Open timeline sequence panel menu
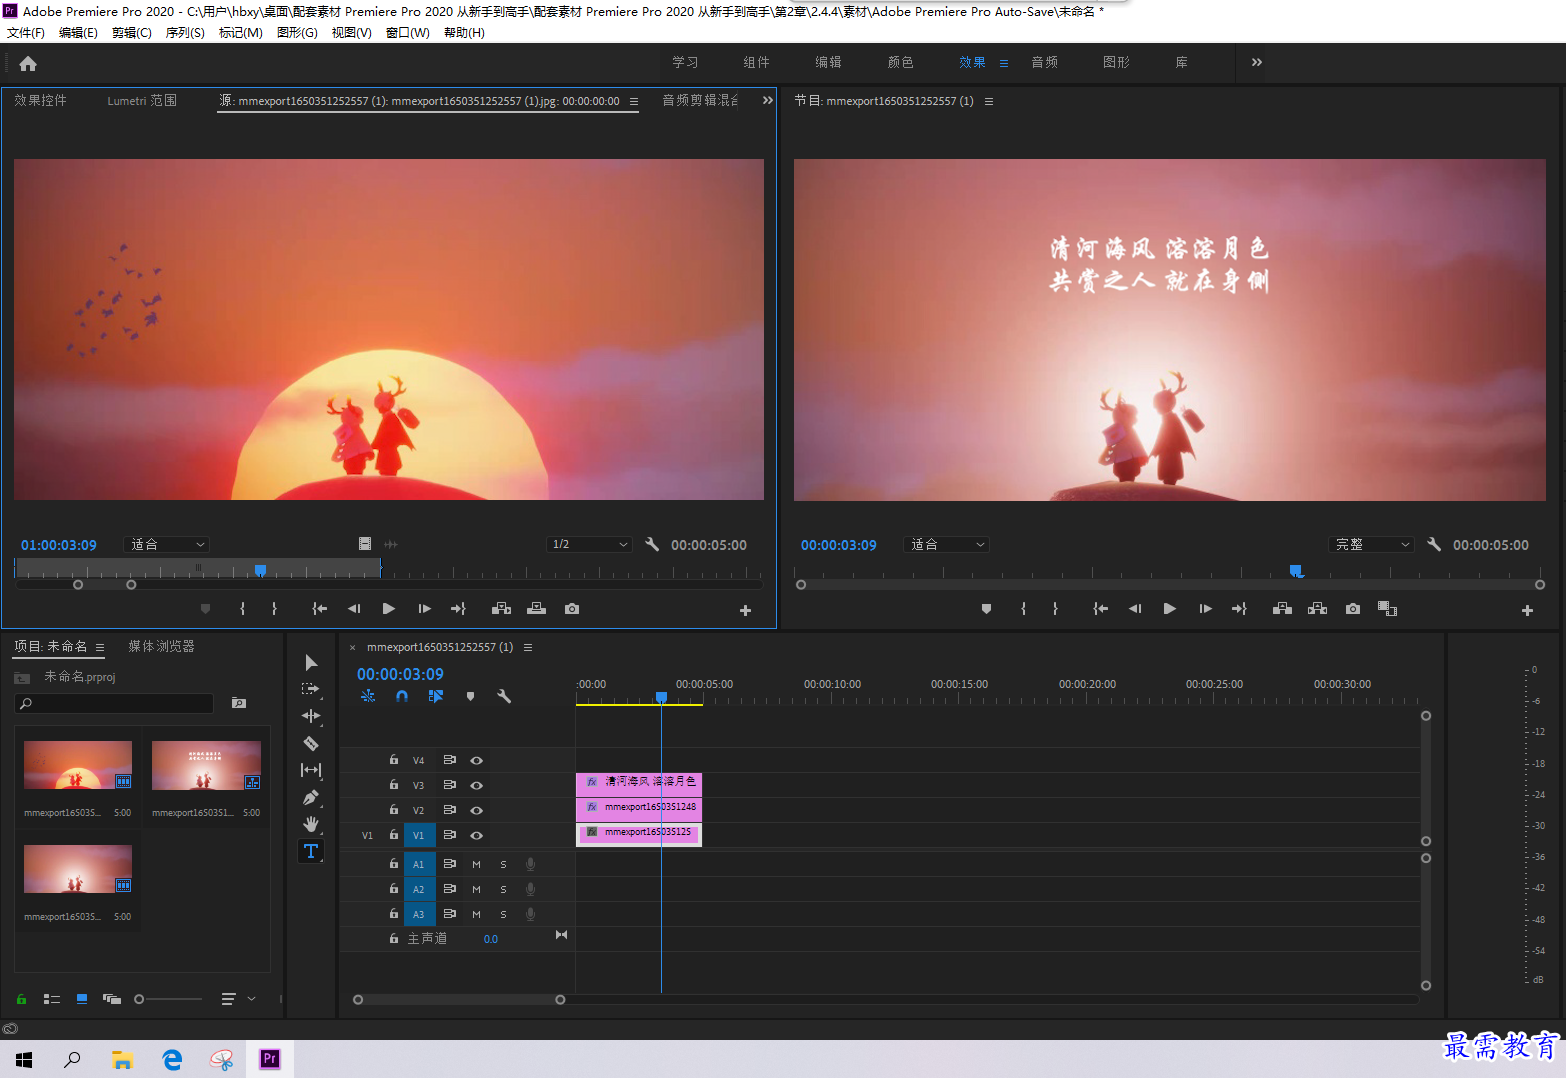The height and width of the screenshot is (1078, 1566). (528, 647)
